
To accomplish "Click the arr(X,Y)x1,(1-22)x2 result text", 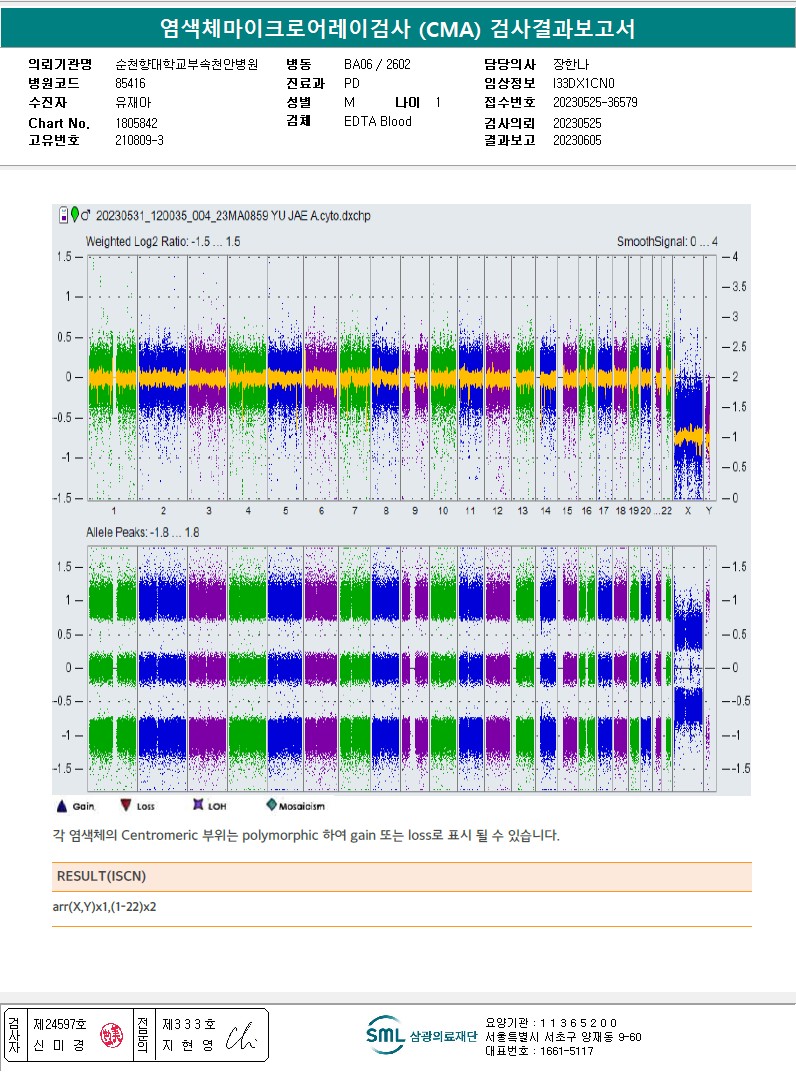I will click(104, 907).
